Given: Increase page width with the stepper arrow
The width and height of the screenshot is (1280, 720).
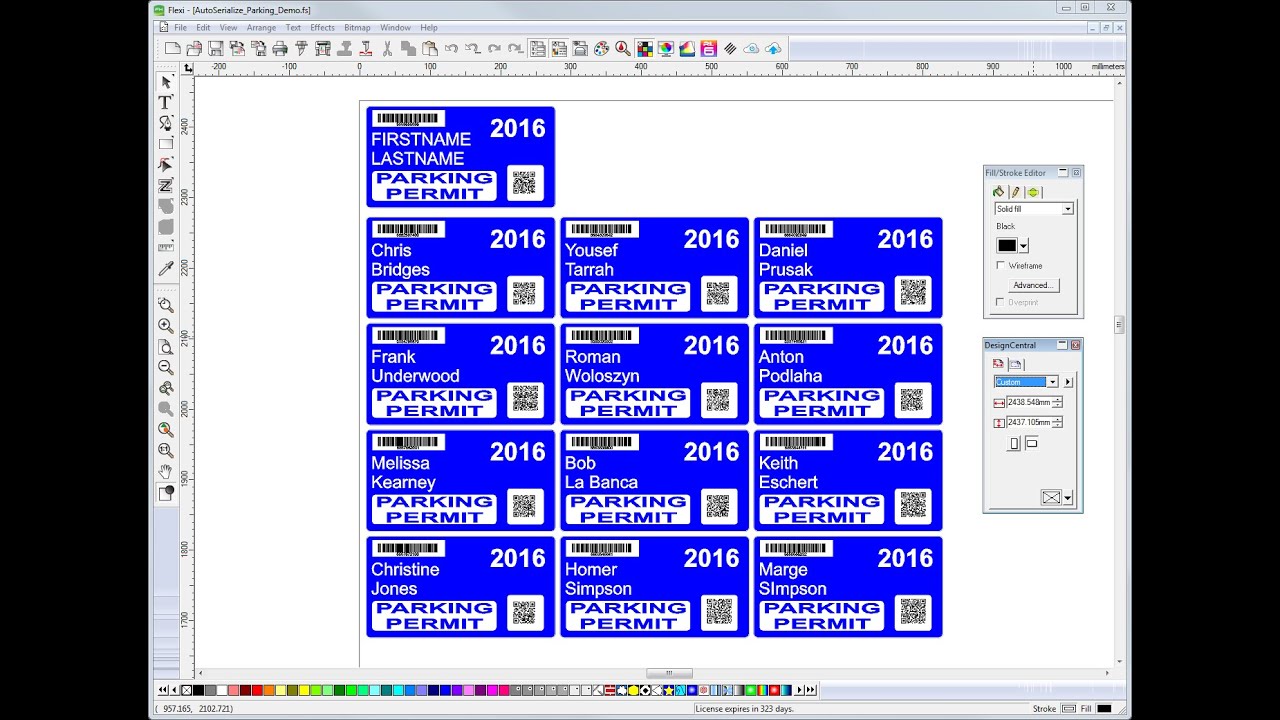Looking at the screenshot, I should 1057,399.
